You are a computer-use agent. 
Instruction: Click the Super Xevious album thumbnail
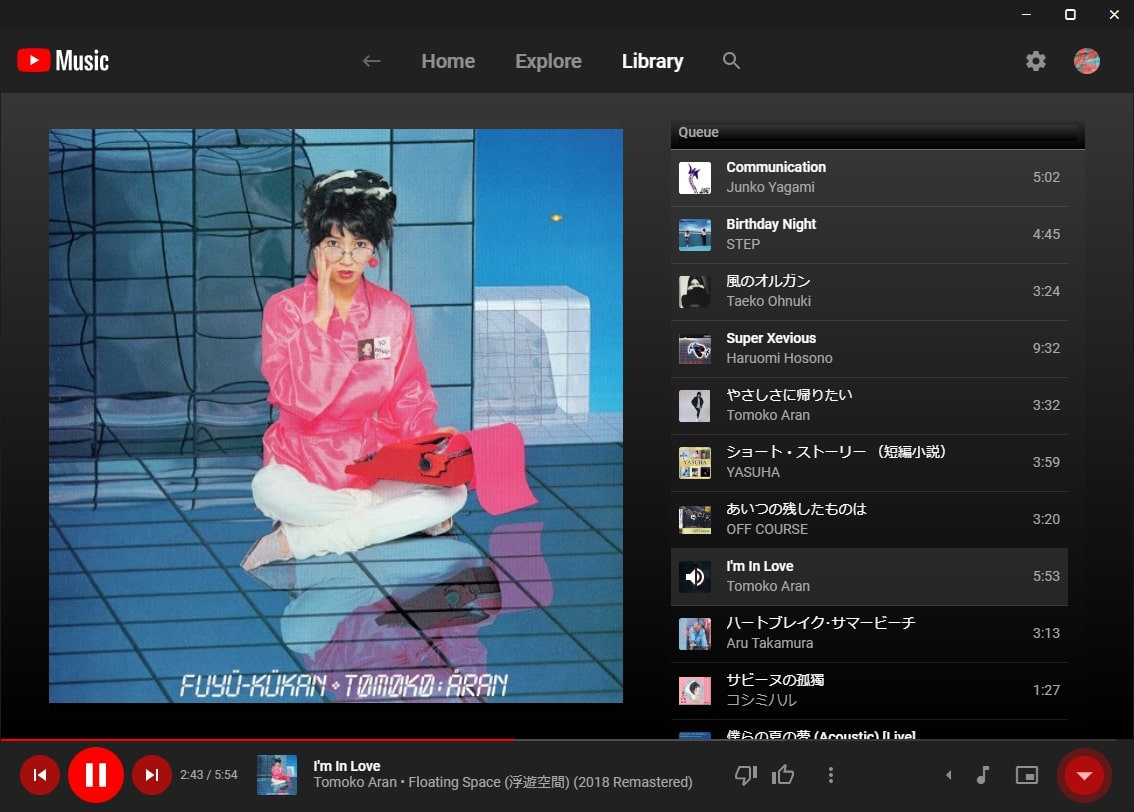694,349
